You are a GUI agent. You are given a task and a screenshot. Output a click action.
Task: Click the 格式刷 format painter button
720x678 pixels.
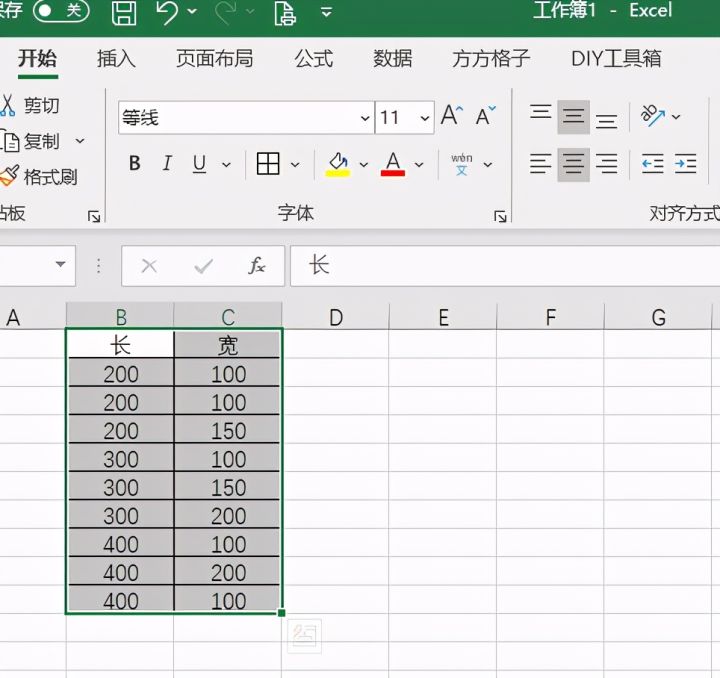[39, 177]
